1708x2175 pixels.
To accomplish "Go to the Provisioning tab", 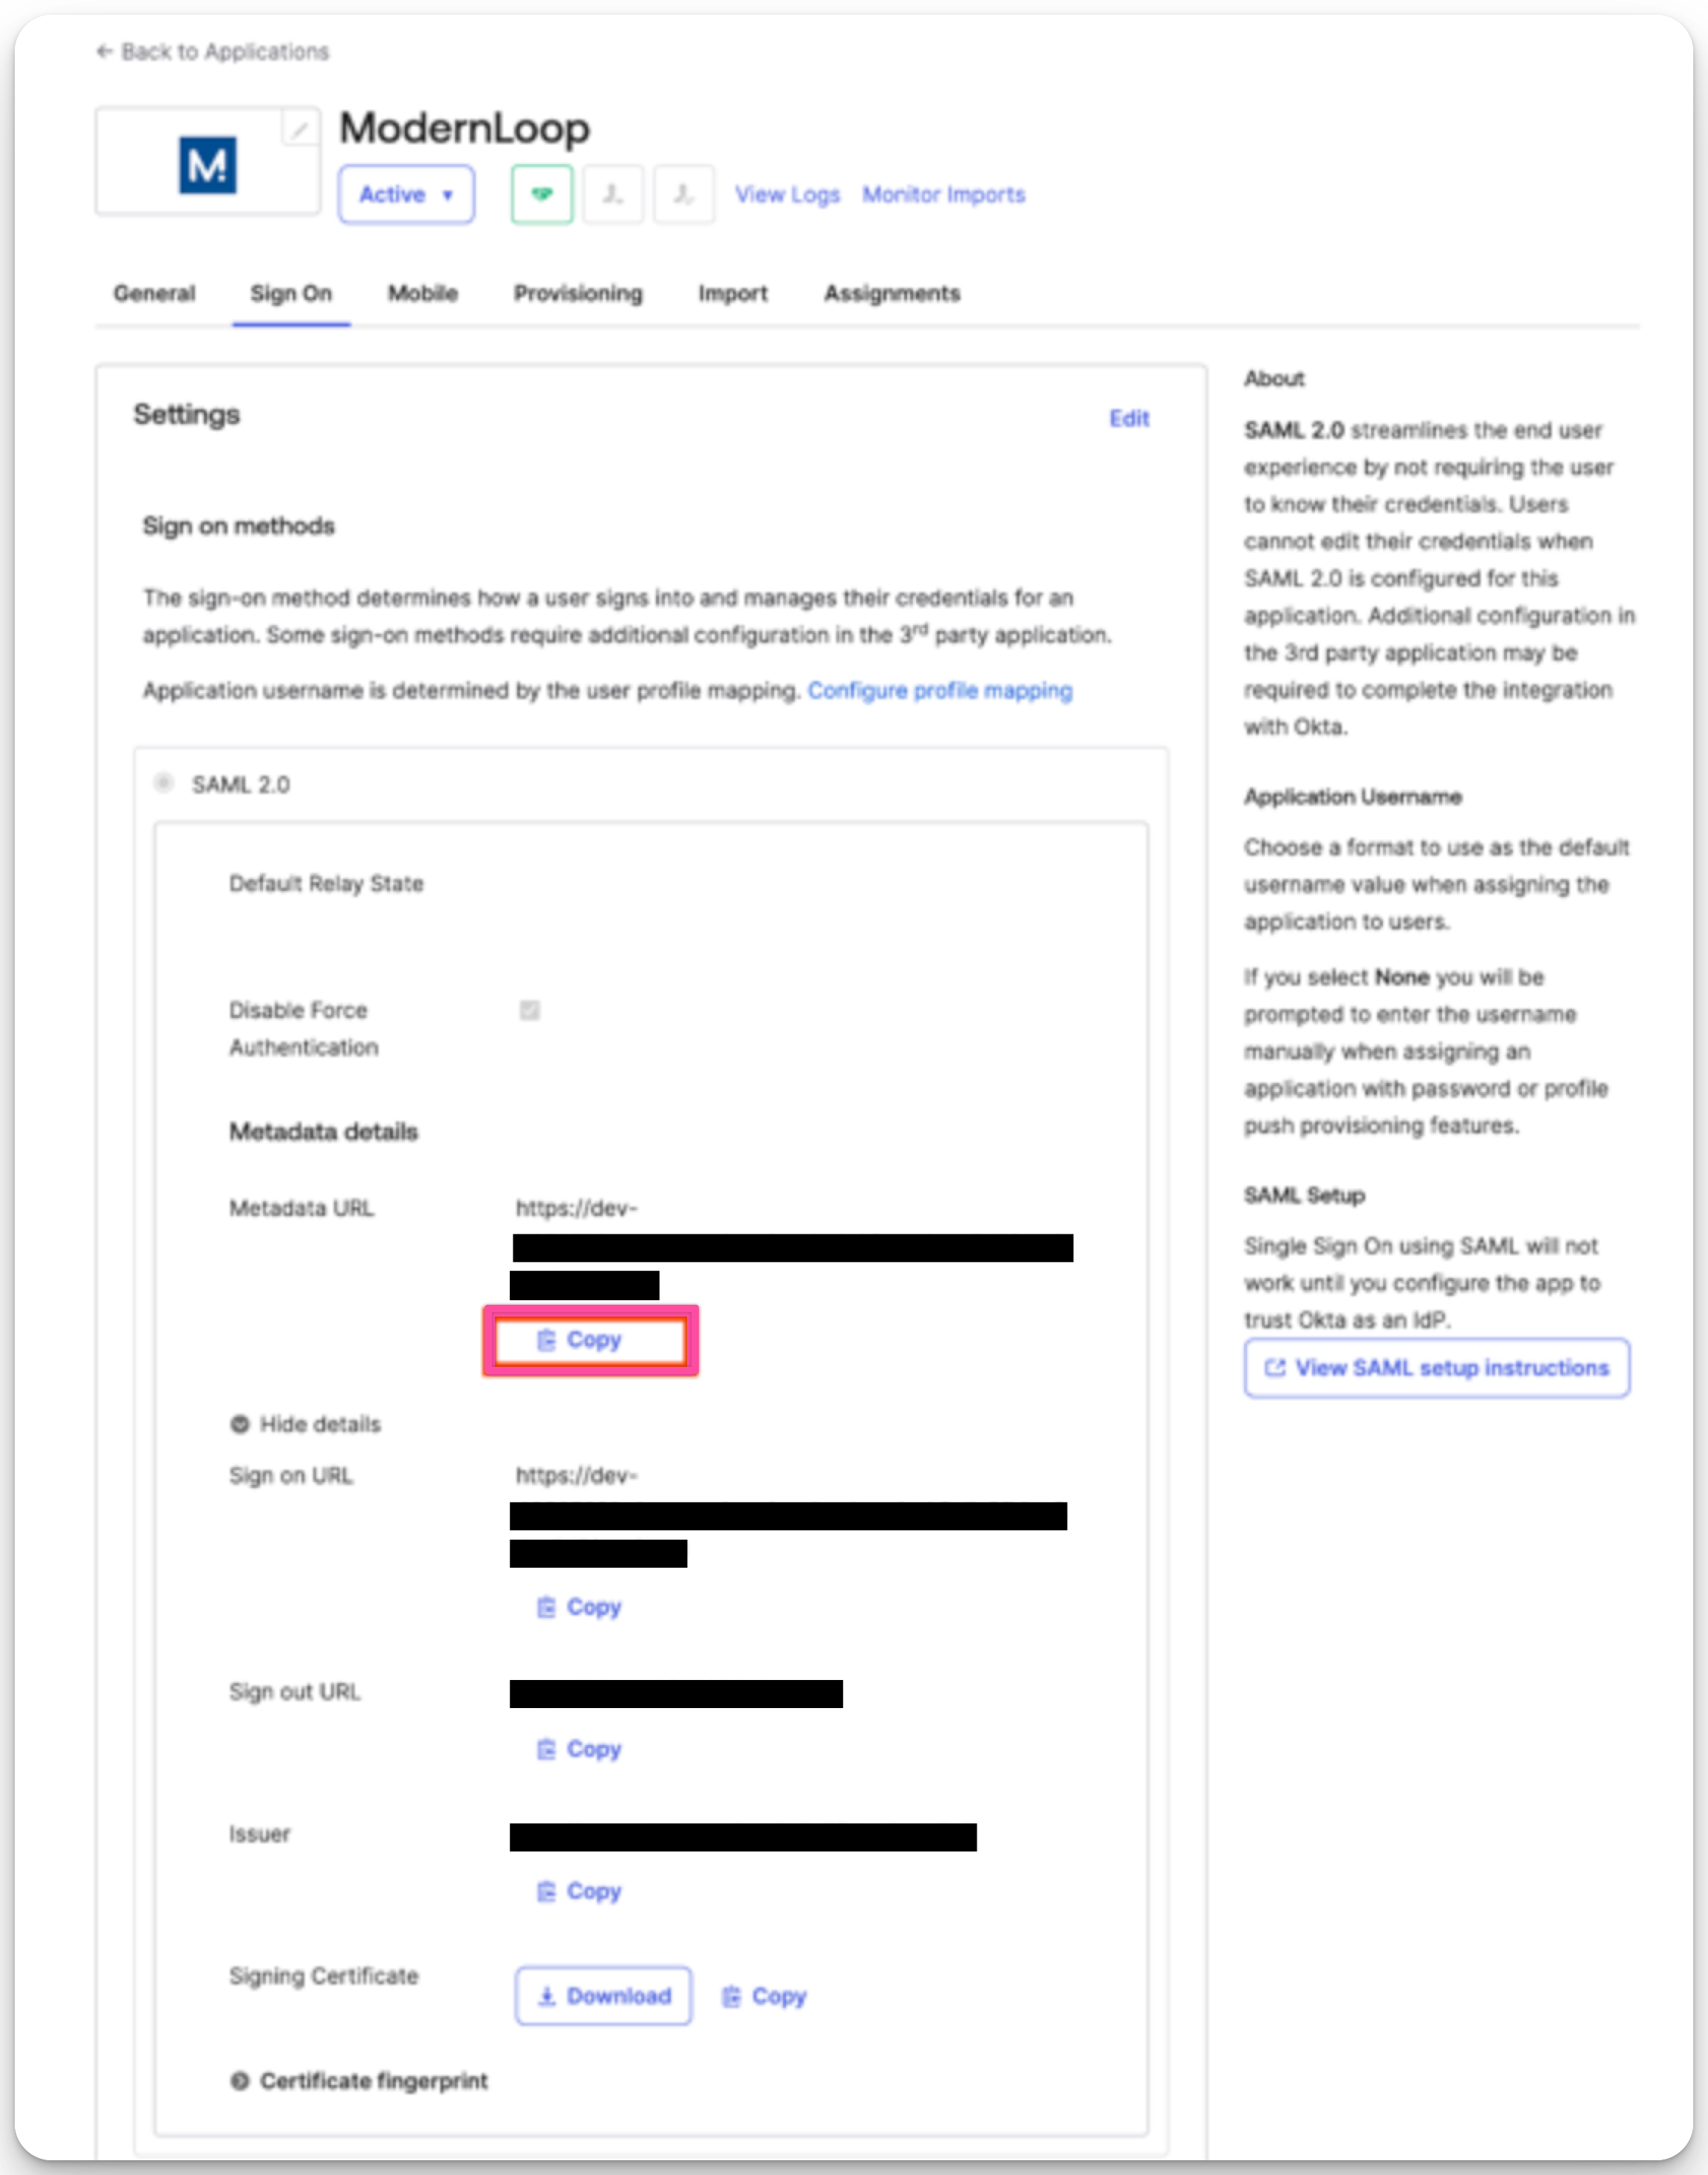I will [x=578, y=293].
